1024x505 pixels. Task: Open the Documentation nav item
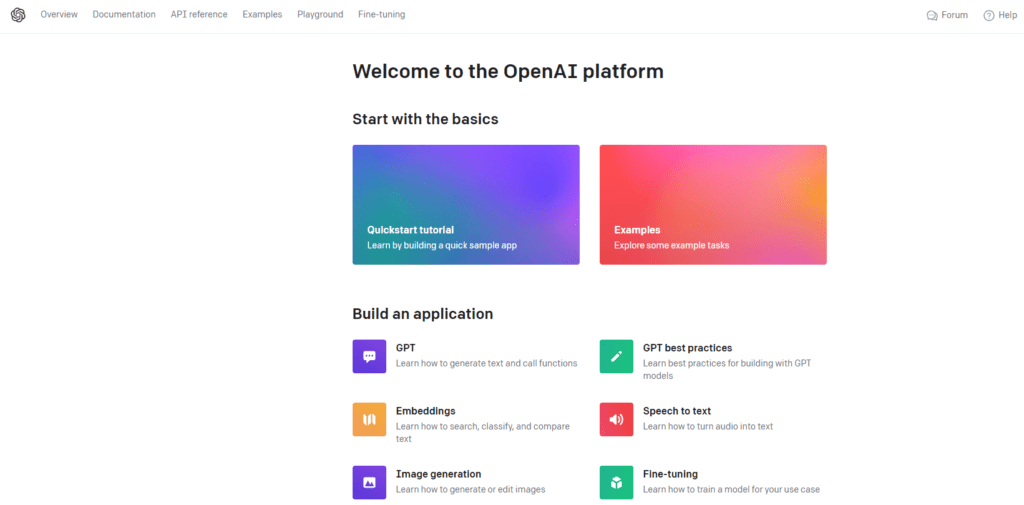[x=124, y=14]
